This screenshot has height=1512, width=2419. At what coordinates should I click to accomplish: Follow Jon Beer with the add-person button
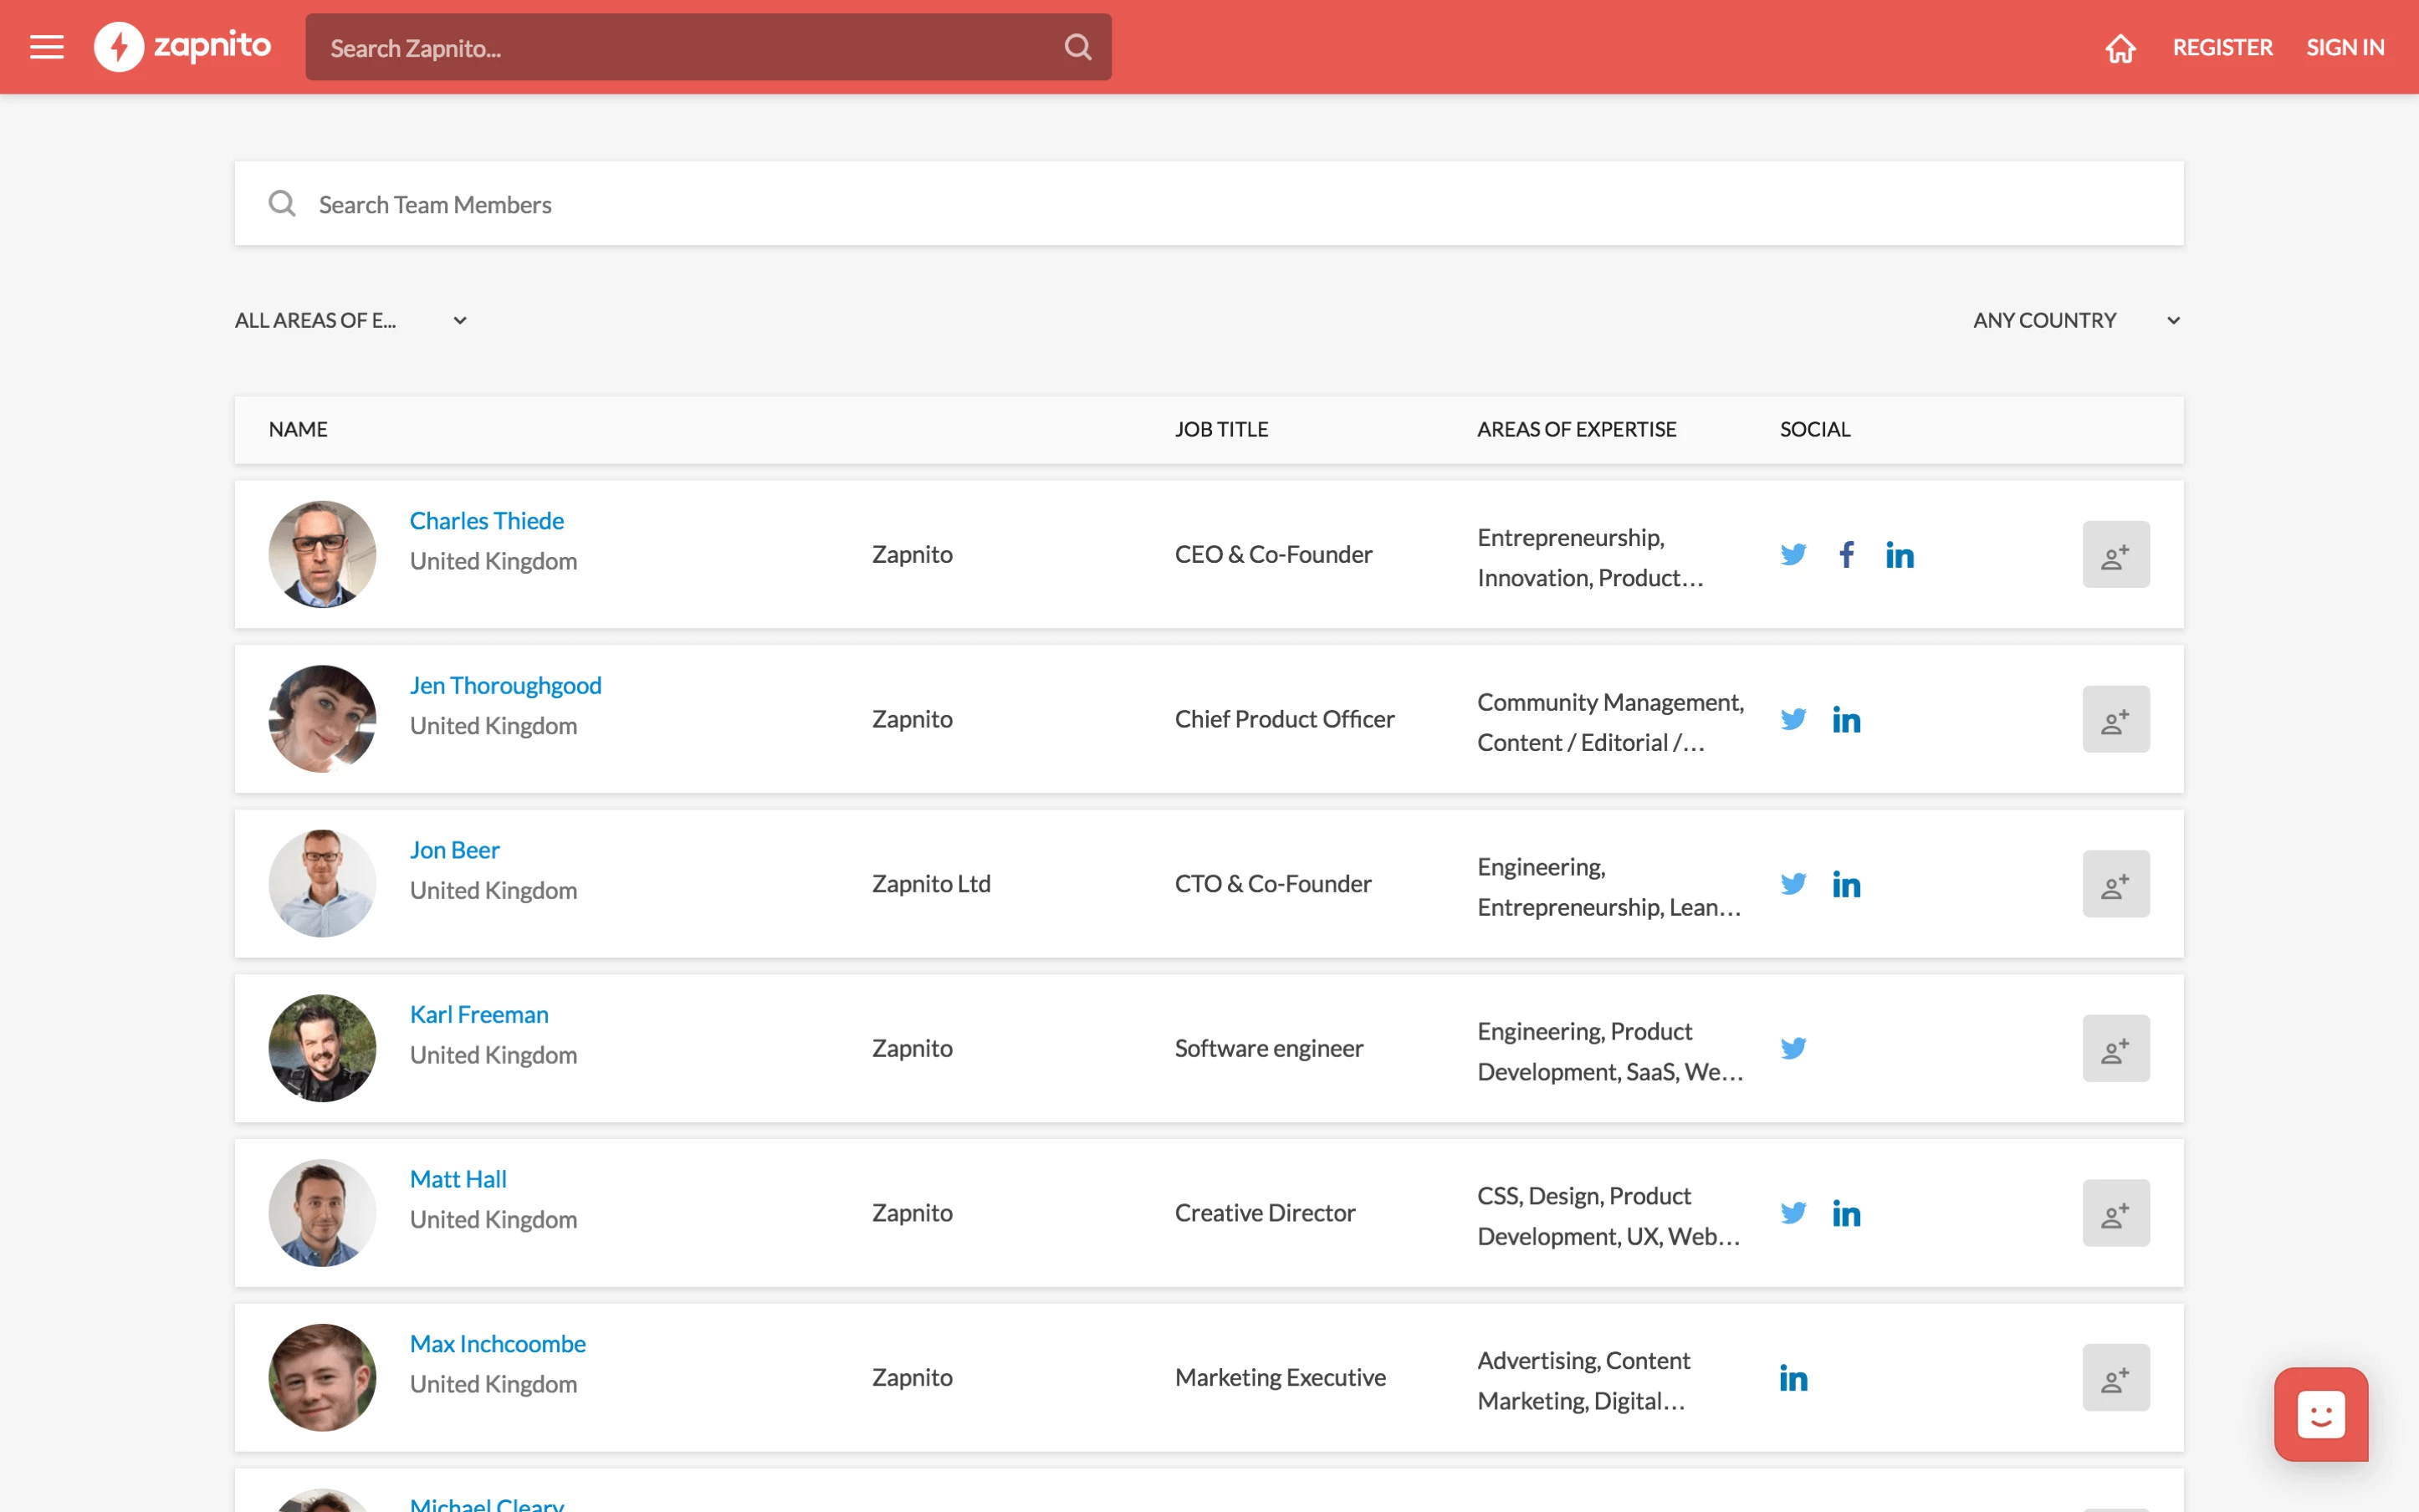point(2115,884)
